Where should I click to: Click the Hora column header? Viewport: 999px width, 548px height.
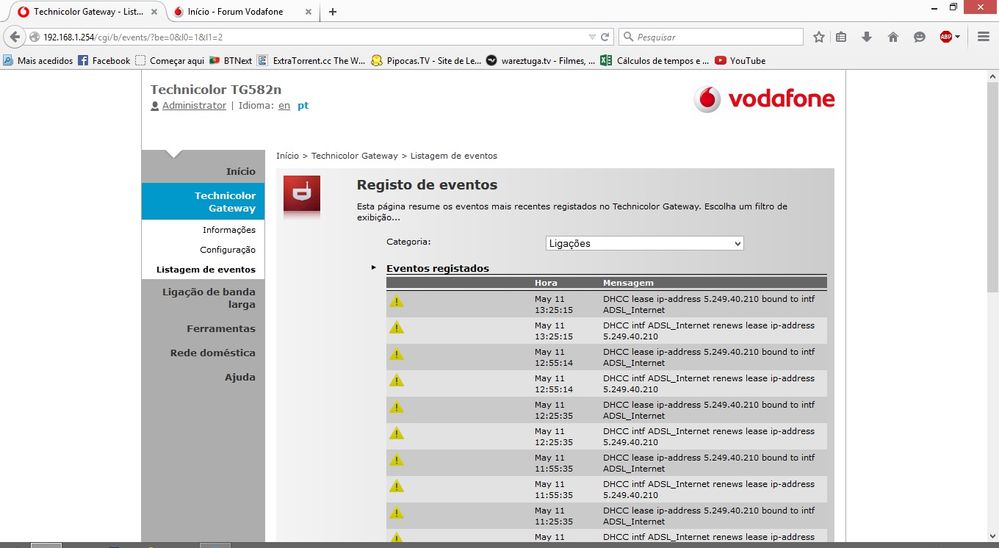[546, 283]
